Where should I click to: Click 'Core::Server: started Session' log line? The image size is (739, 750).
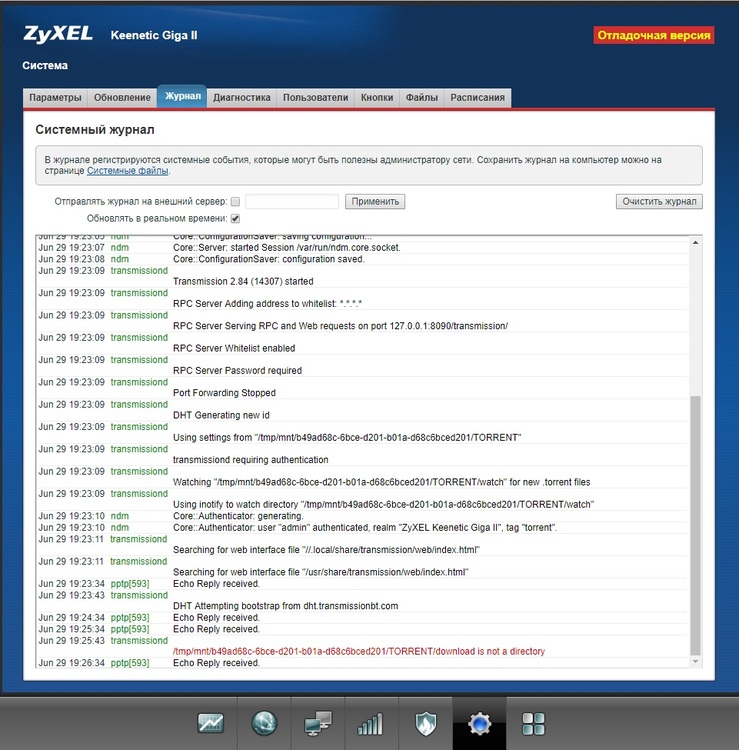coord(287,248)
